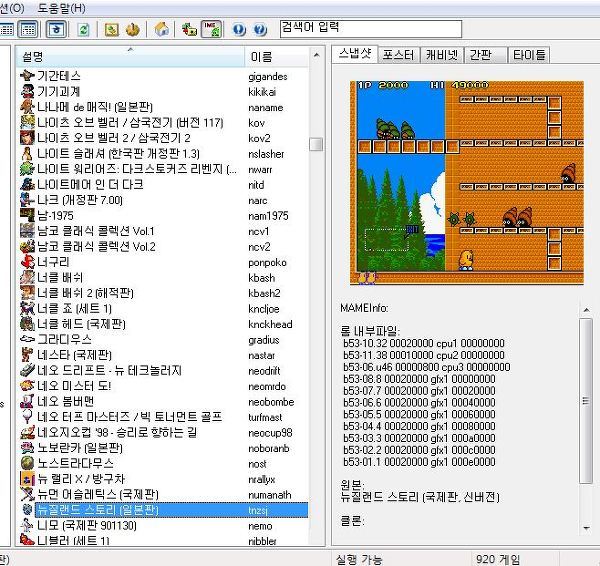Viewport: 600px width, 566px height.
Task: Click the 너구리 game icon
Action: (x=27, y=262)
